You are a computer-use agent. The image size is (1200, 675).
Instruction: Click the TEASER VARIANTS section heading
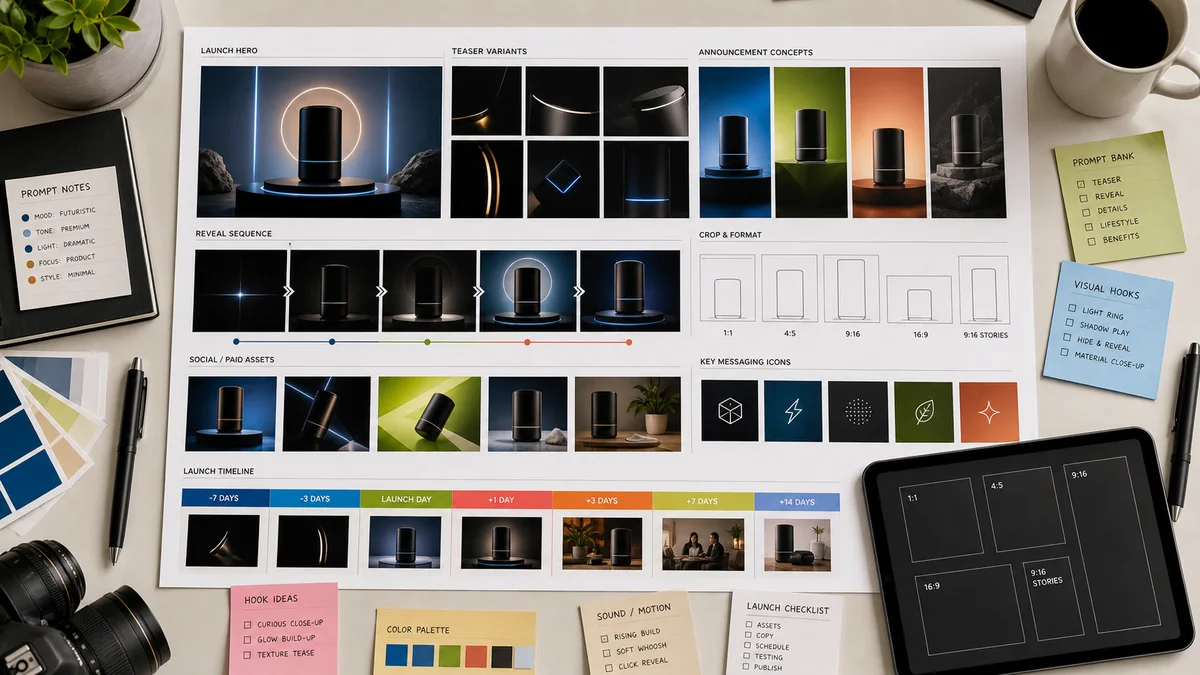[x=489, y=51]
